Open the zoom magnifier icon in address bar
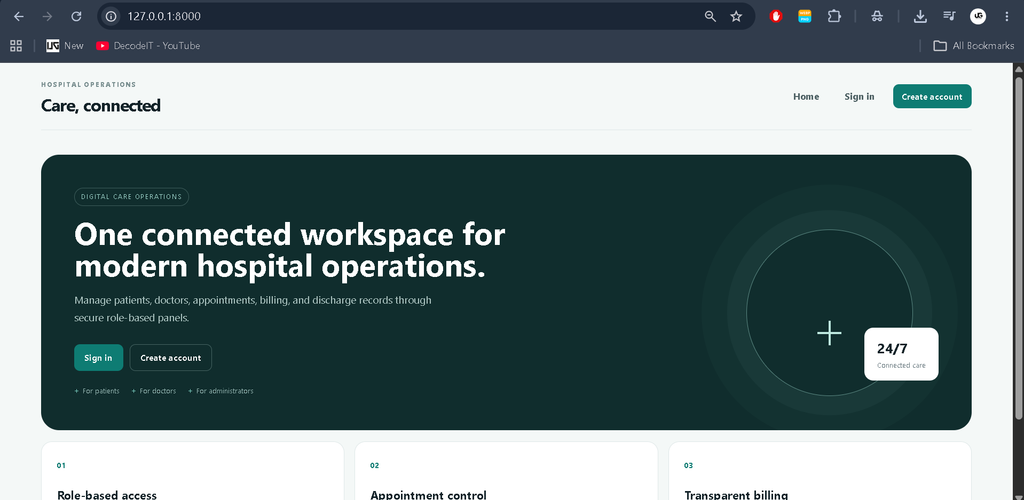This screenshot has width=1024, height=500. click(x=711, y=16)
